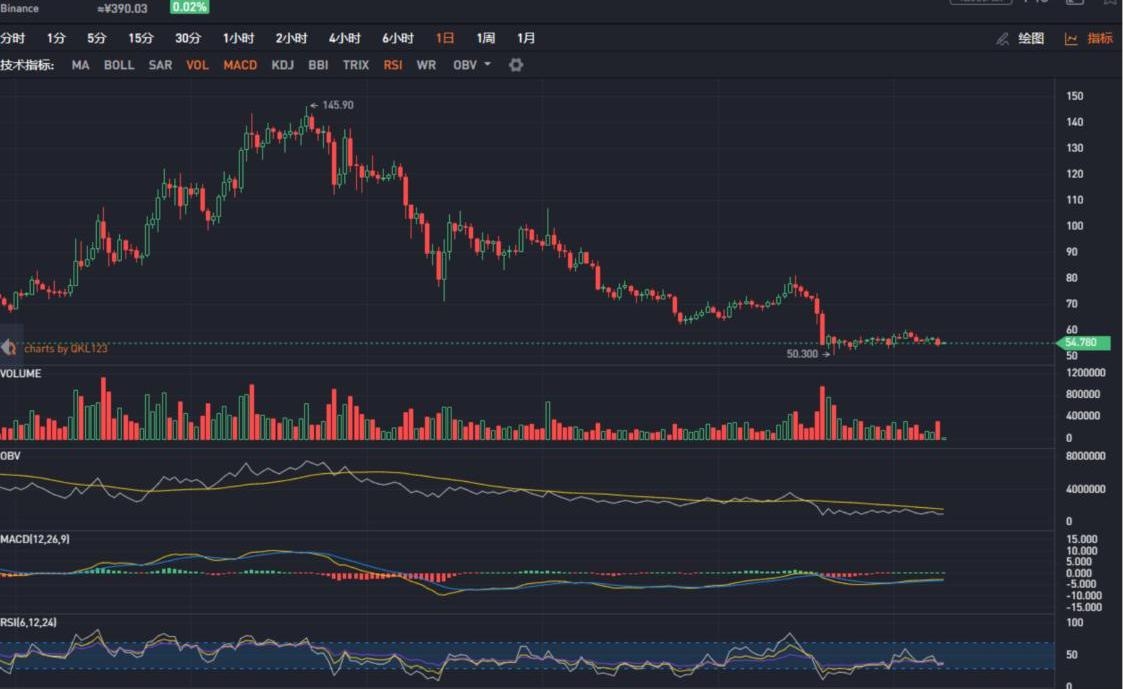Switch to 分时 time-sharing view
This screenshot has height=689, width=1123.
[x=12, y=38]
